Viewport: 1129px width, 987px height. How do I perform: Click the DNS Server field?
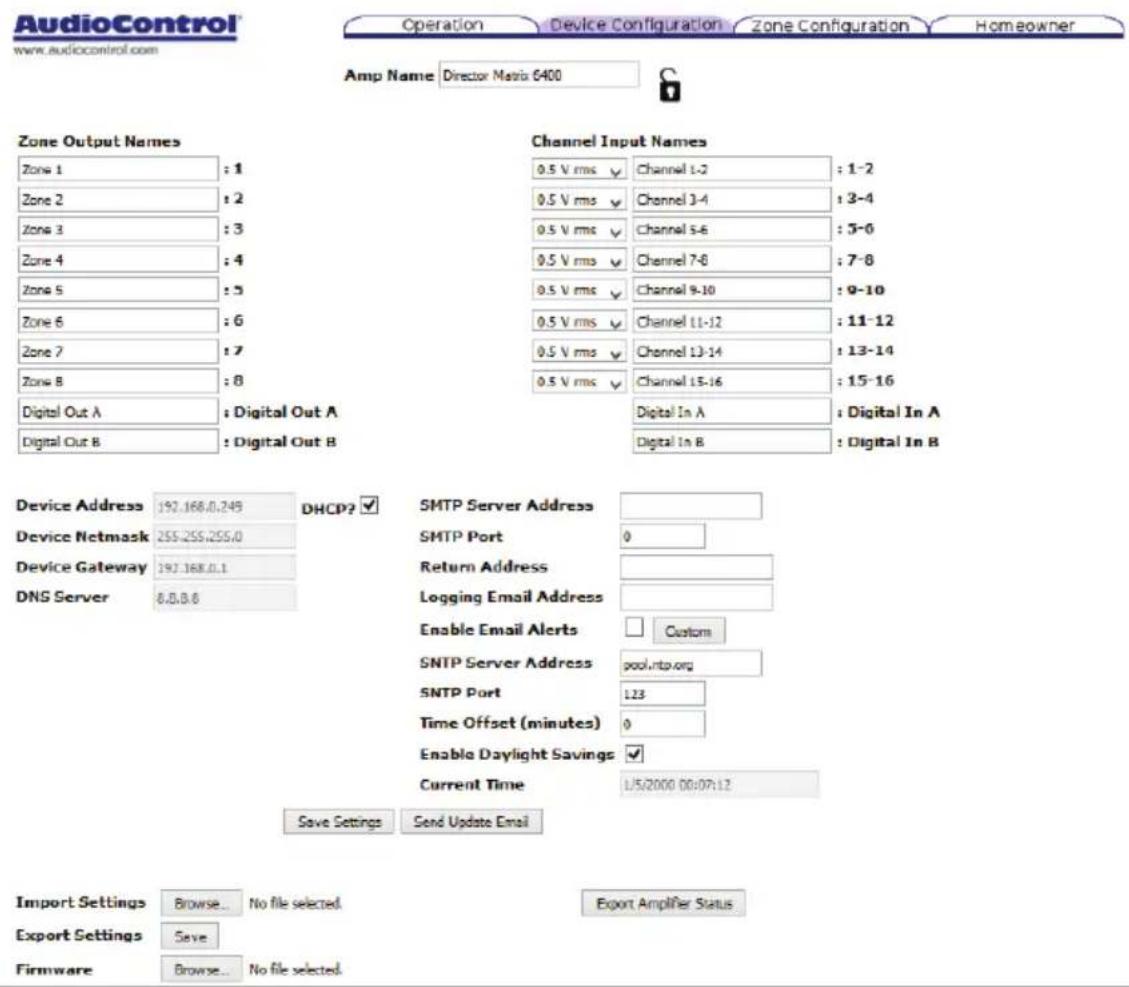click(x=224, y=598)
